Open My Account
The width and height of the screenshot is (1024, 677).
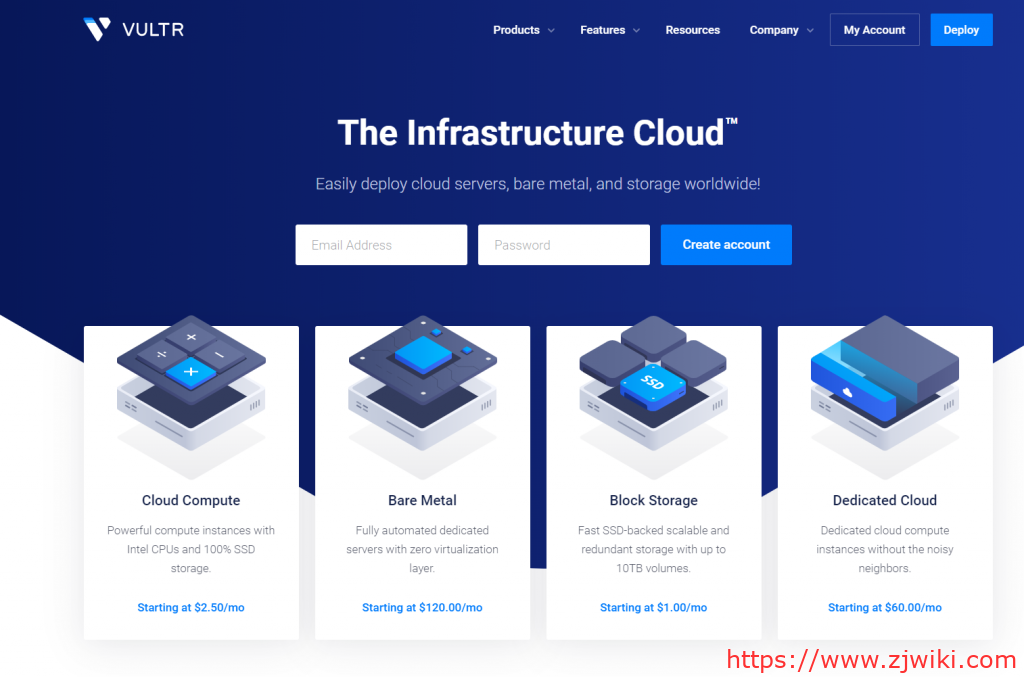[874, 29]
